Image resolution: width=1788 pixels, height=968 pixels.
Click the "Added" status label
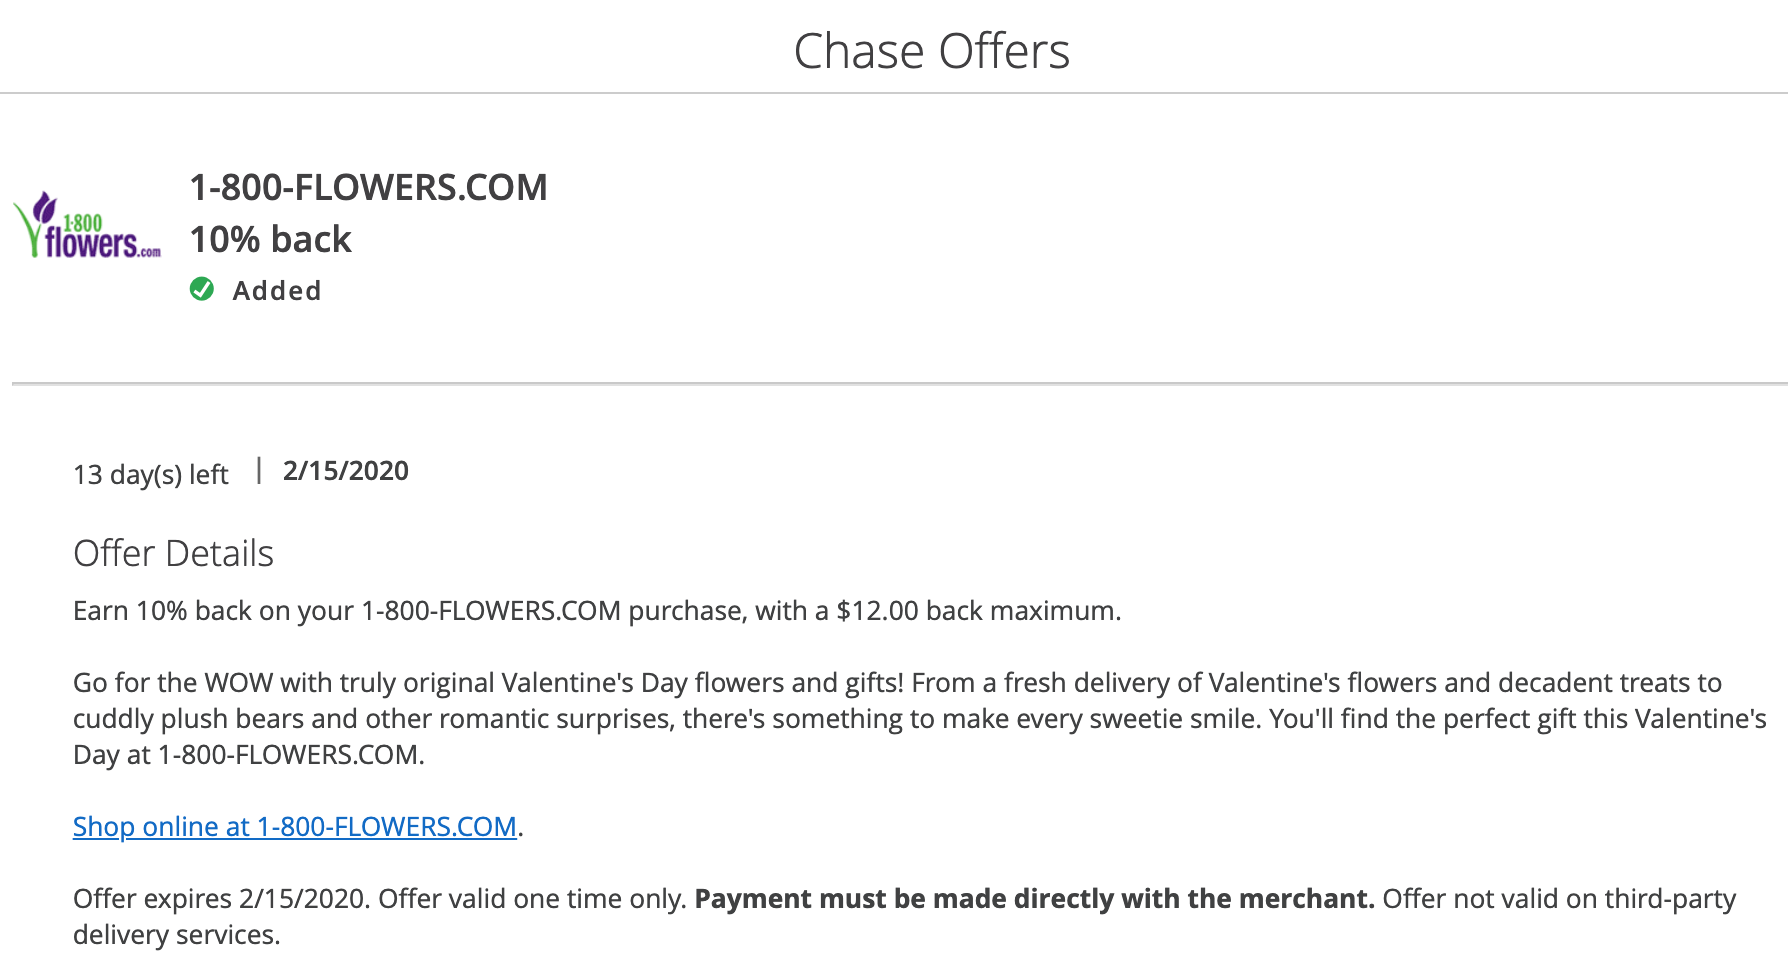277,291
